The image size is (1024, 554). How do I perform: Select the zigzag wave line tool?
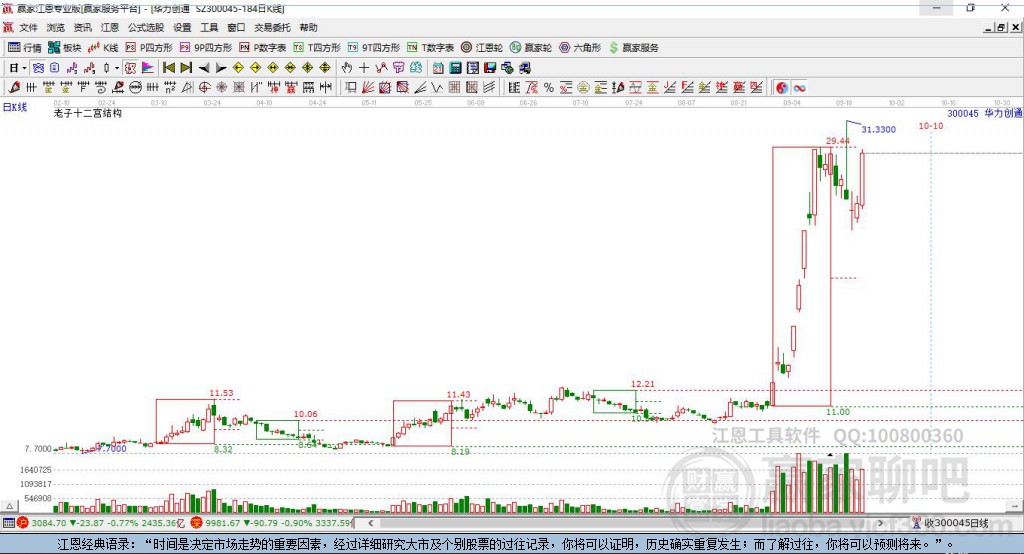pos(437,87)
